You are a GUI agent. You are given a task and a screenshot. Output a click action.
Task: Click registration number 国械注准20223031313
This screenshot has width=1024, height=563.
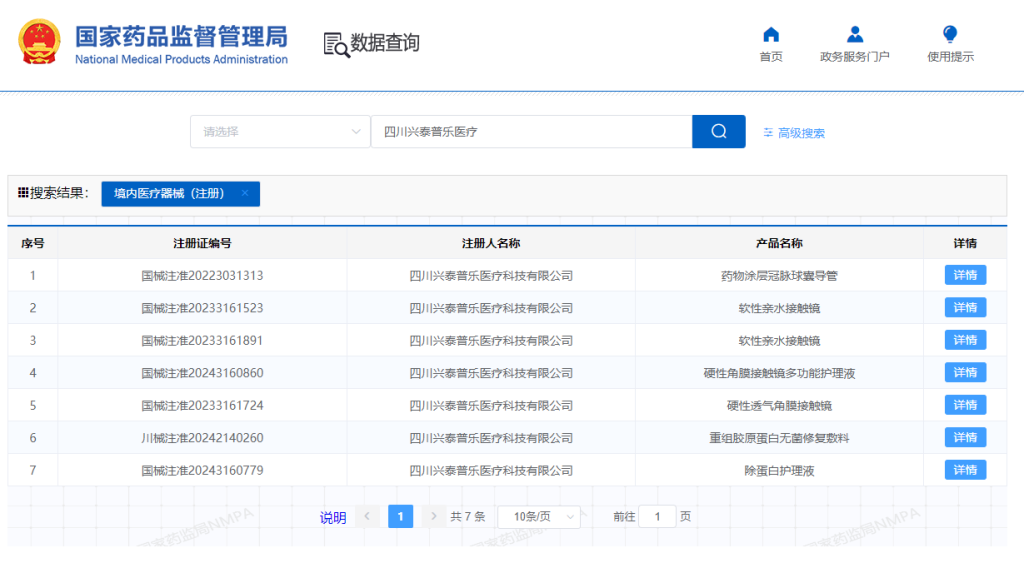202,276
